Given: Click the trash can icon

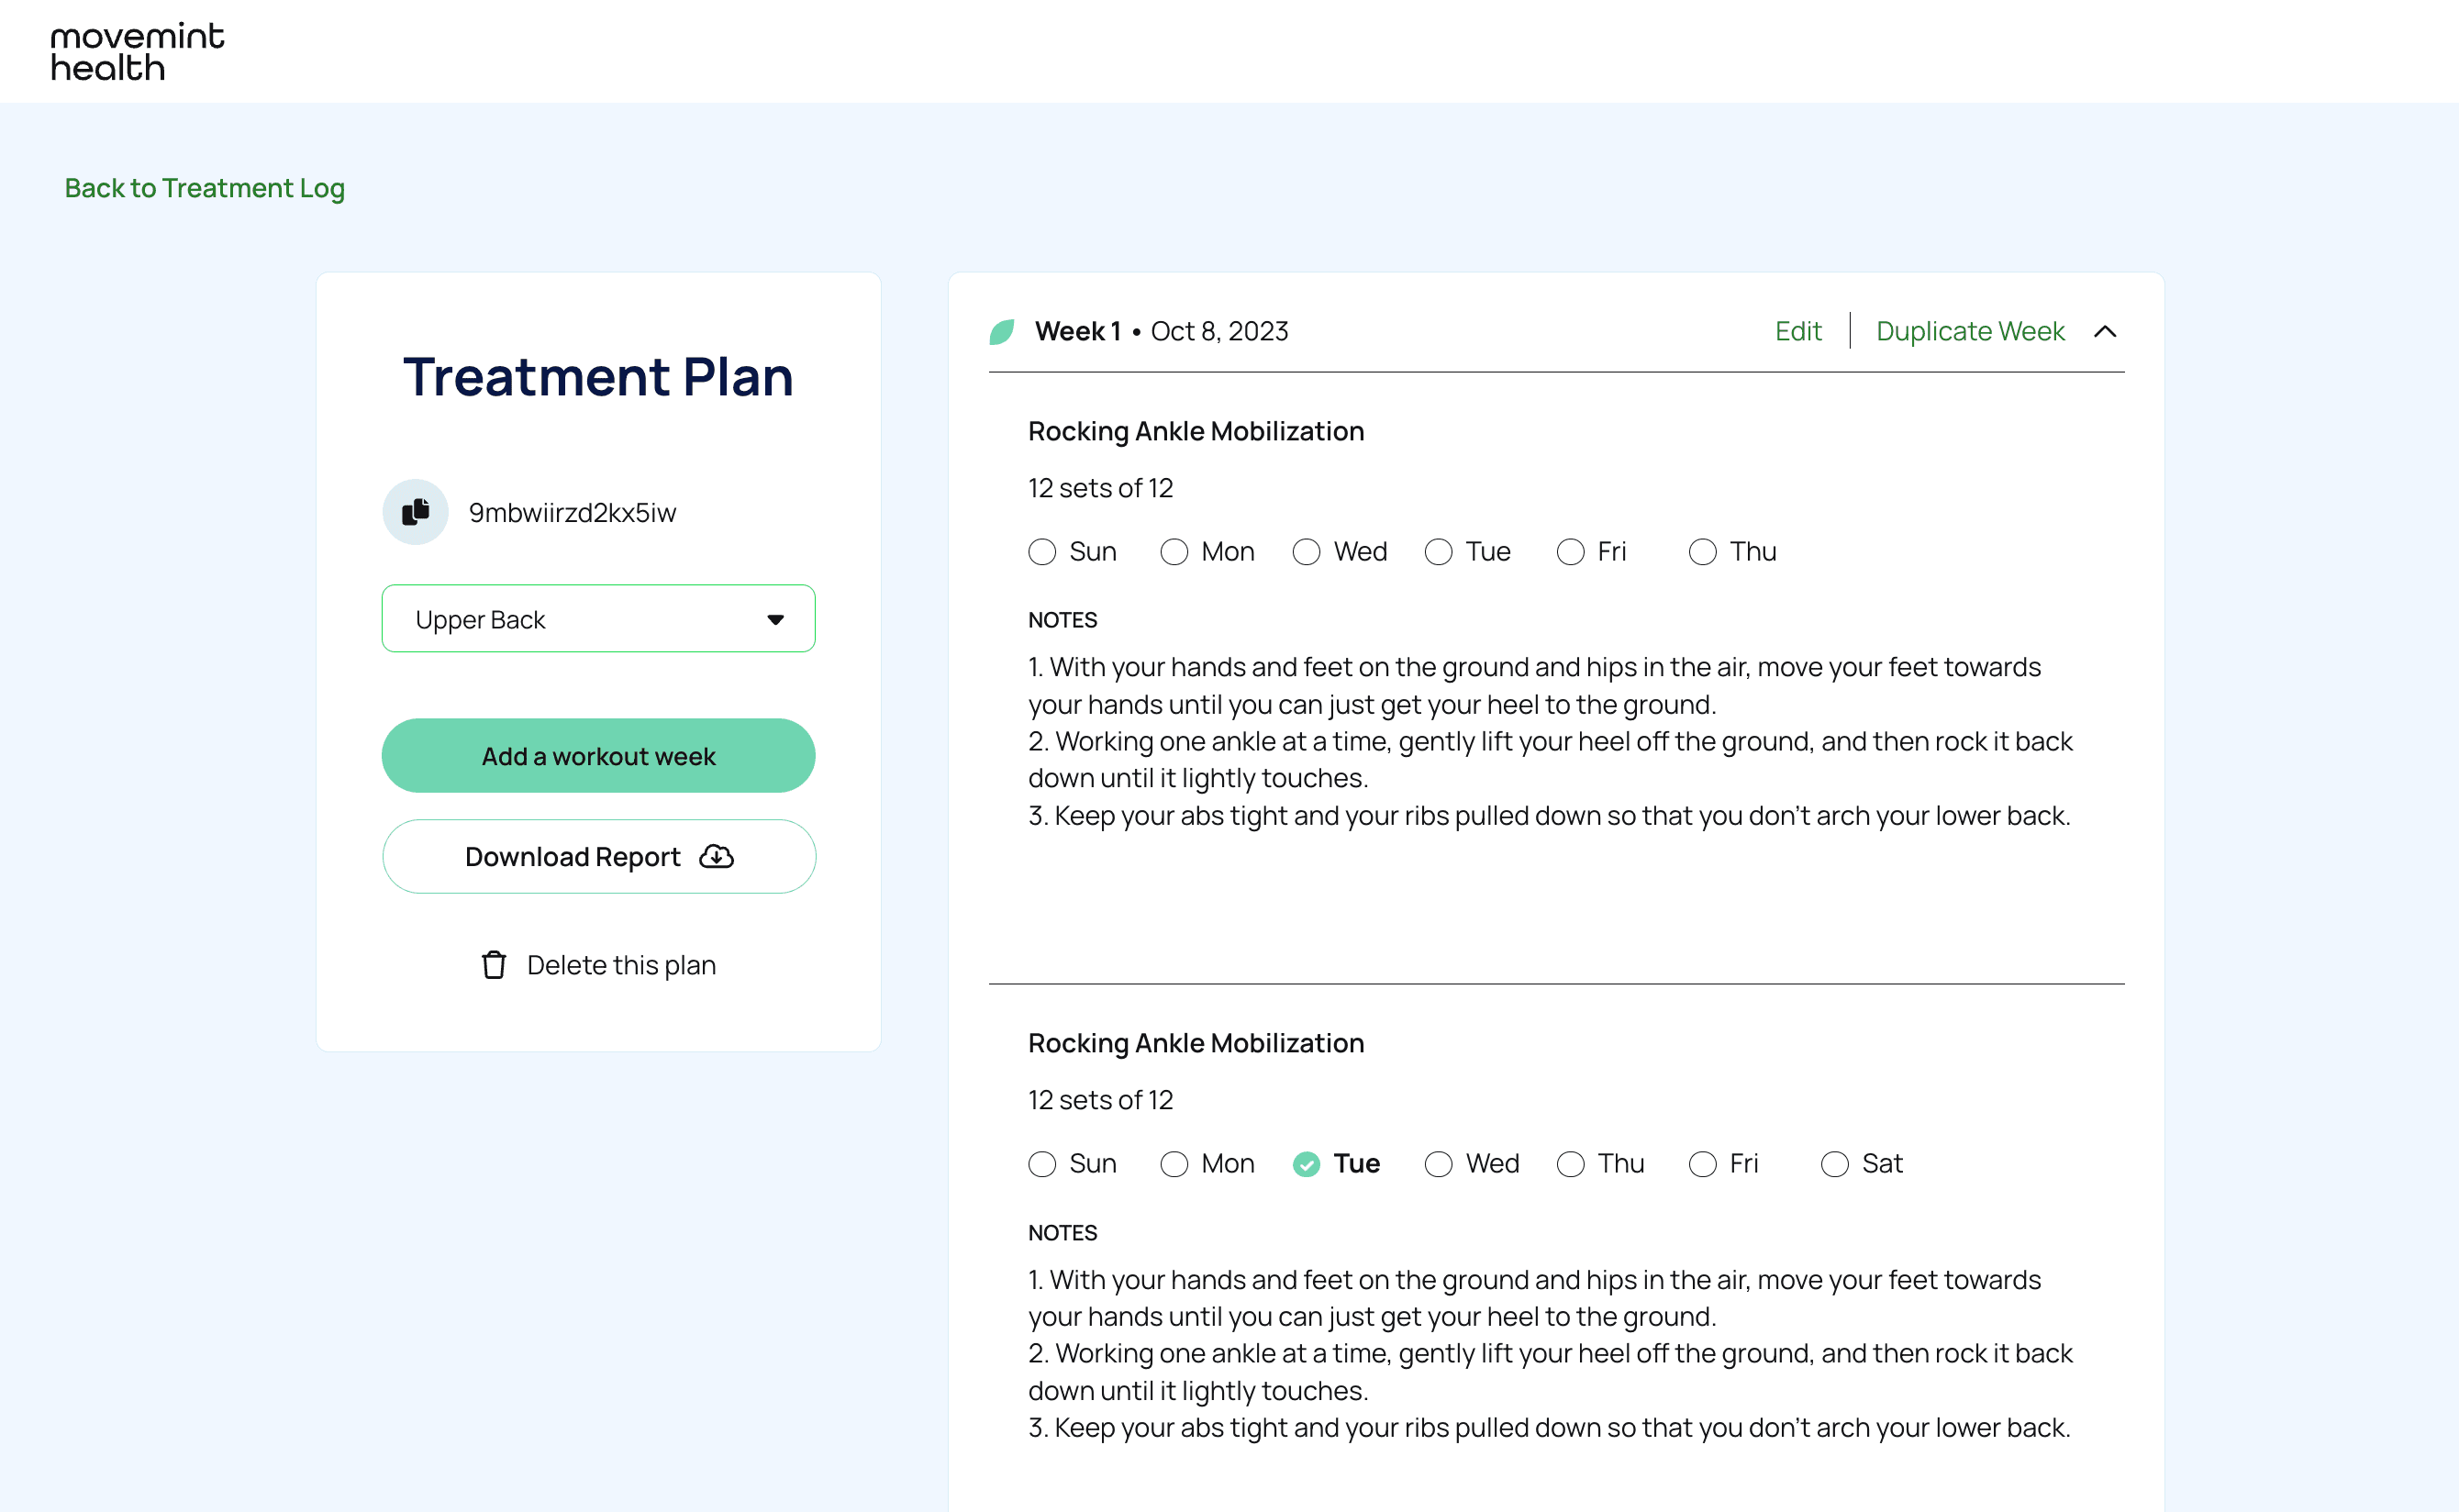Looking at the screenshot, I should pyautogui.click(x=494, y=965).
